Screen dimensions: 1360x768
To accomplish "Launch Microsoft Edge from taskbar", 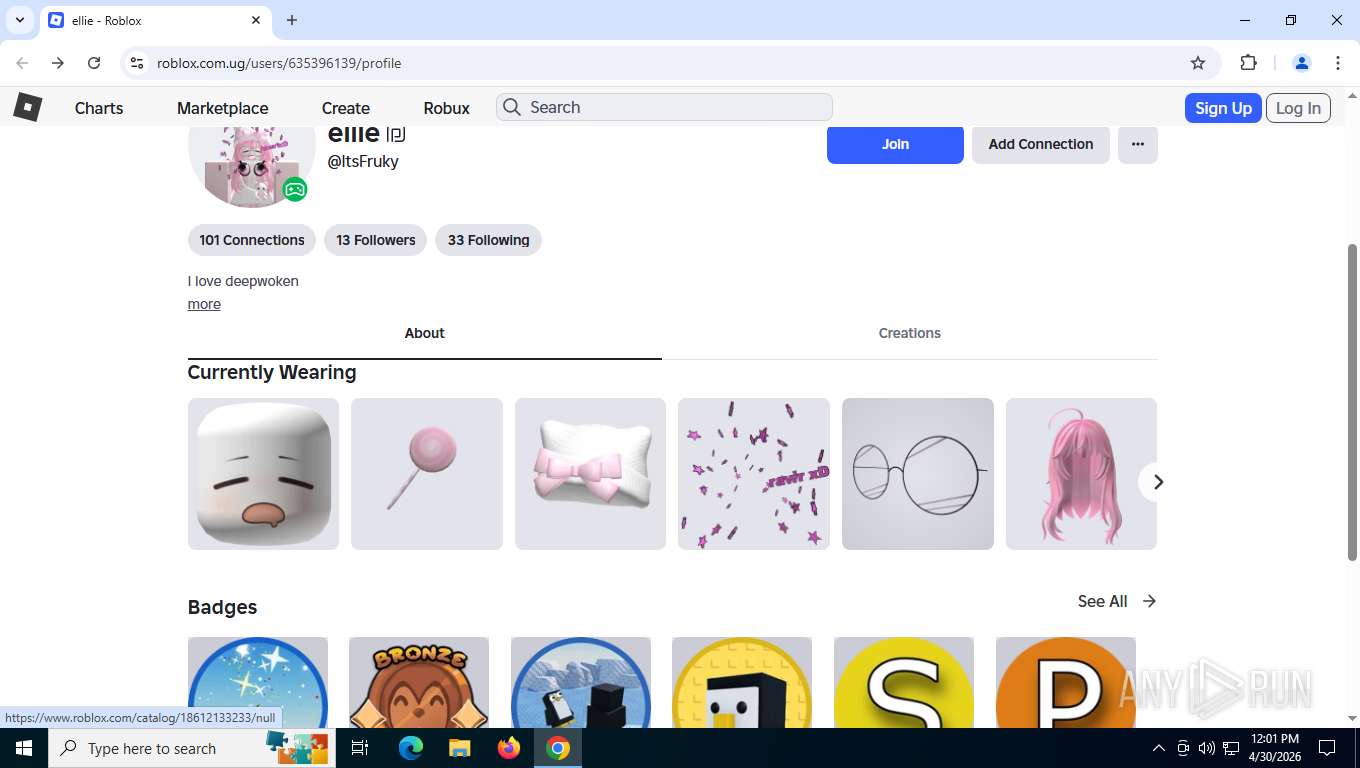I will pos(411,748).
